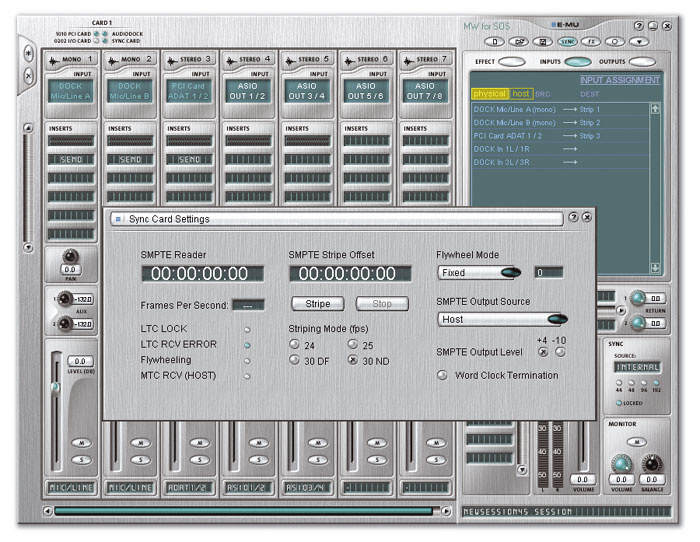Close the Sync Card Settings dialog
This screenshot has width=700, height=542.
point(586,217)
